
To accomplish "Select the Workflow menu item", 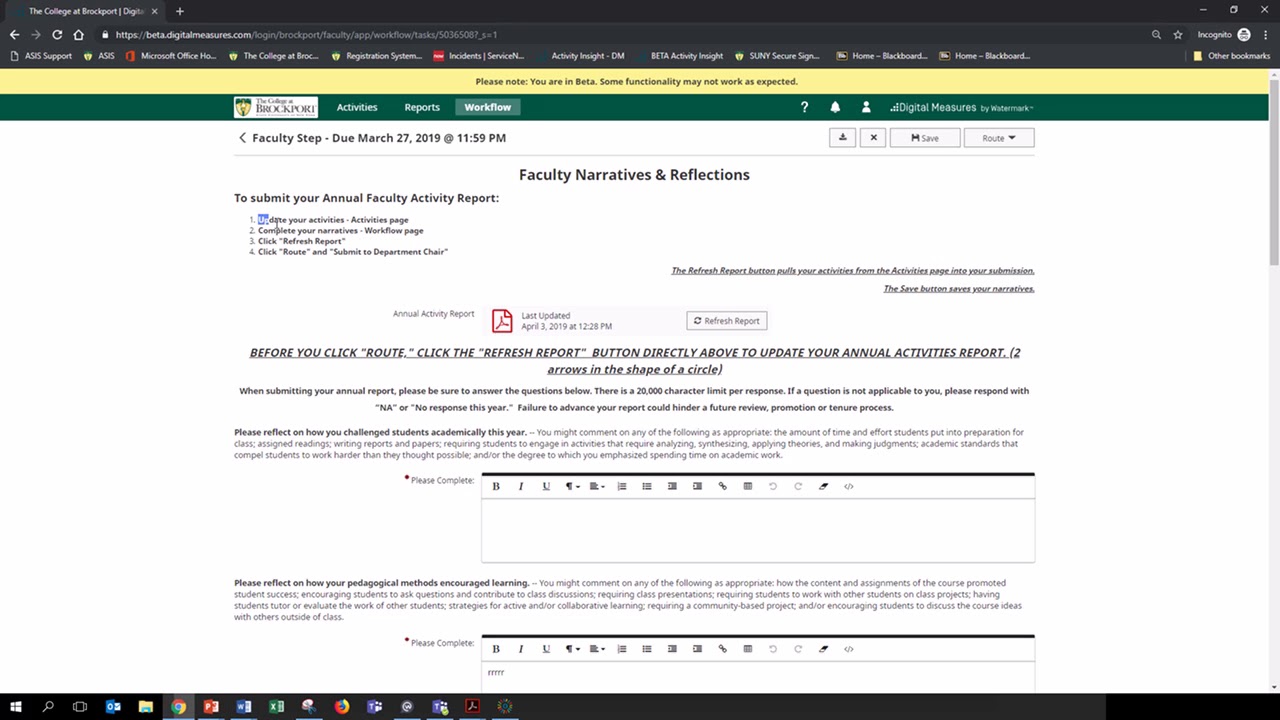I will [488, 107].
